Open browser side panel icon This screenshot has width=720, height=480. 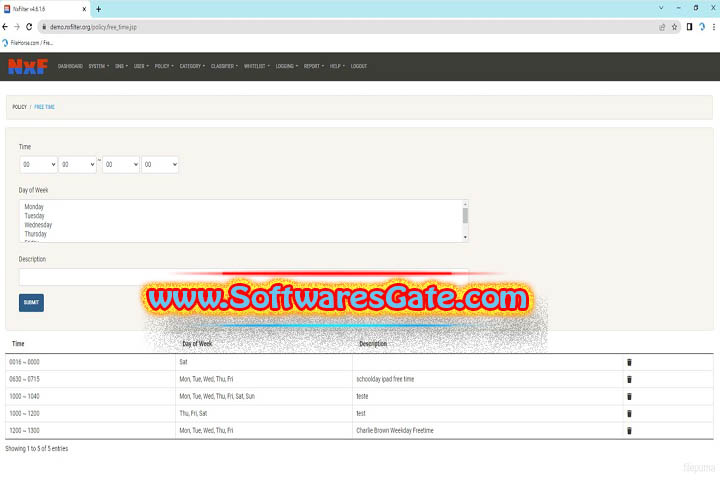click(x=689, y=27)
